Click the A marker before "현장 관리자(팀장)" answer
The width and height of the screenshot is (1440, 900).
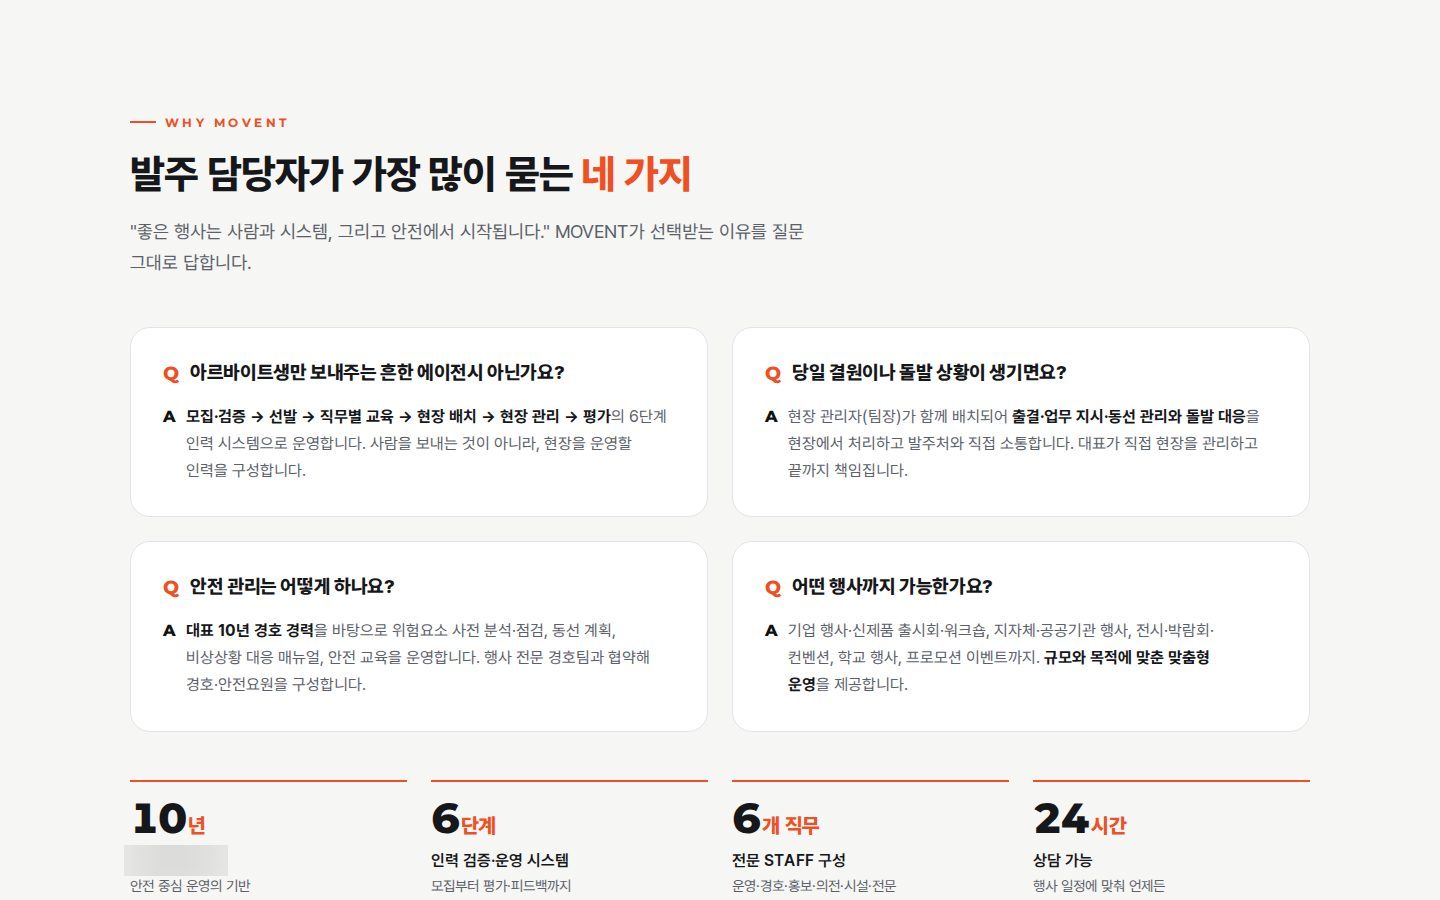click(771, 417)
